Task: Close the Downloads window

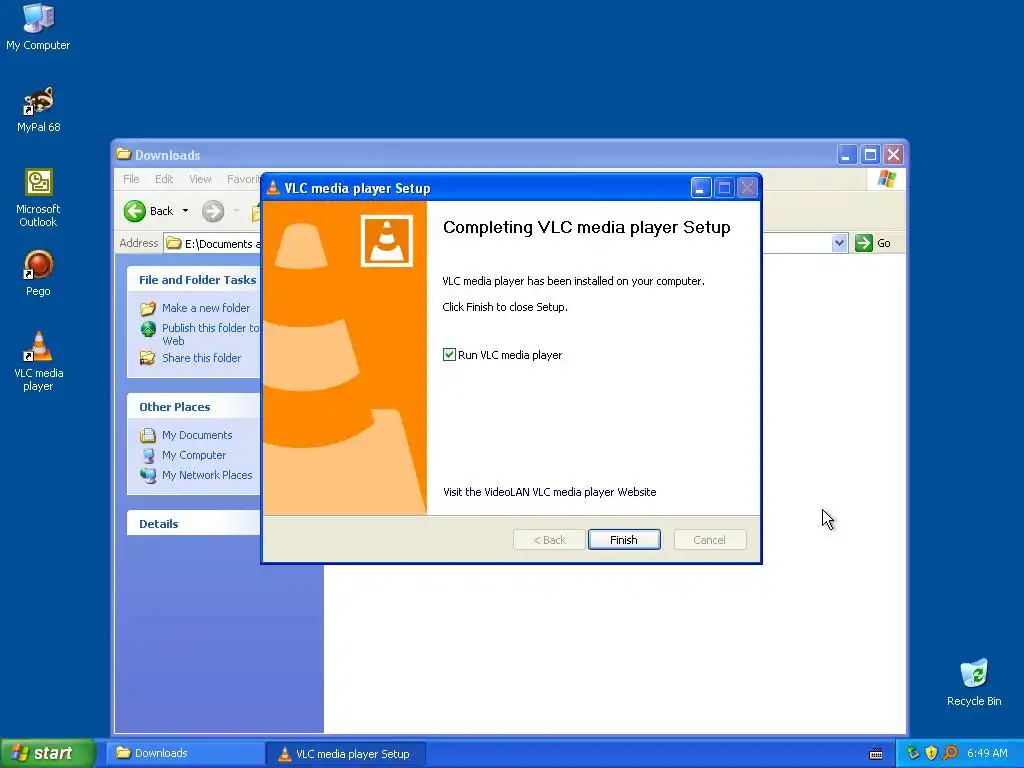Action: [x=893, y=155]
